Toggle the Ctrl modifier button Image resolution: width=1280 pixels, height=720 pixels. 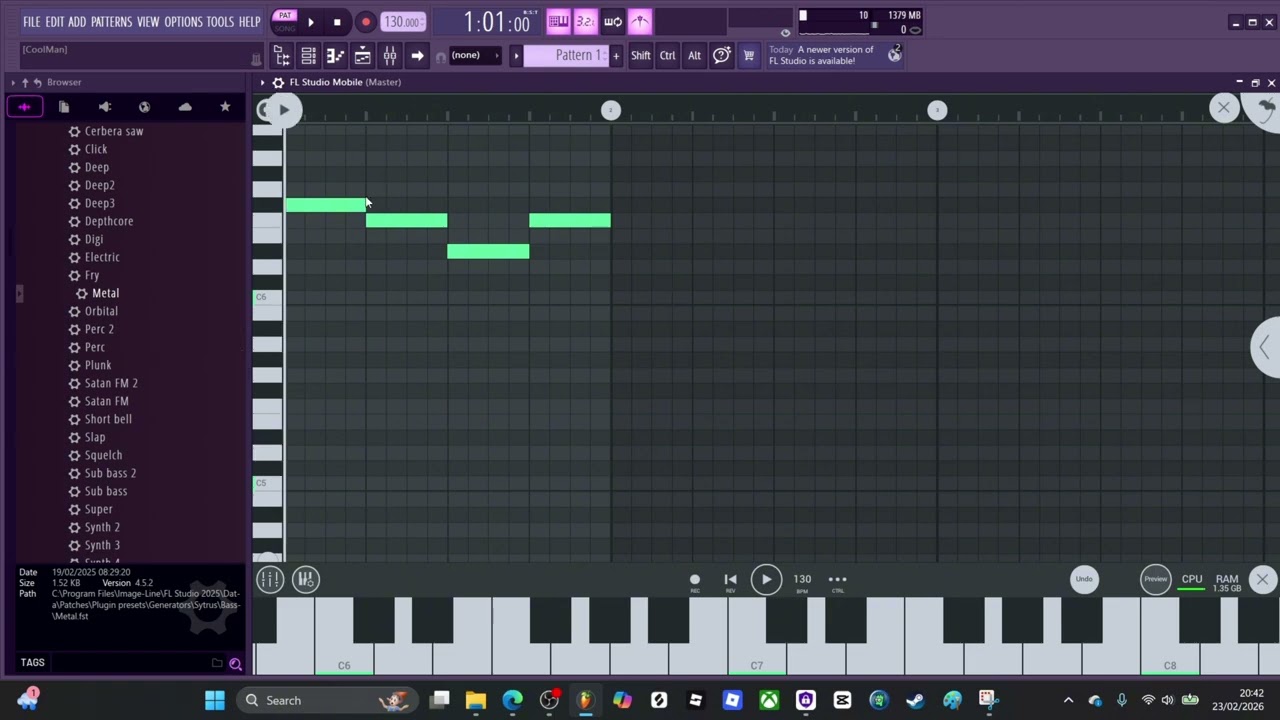tap(667, 56)
